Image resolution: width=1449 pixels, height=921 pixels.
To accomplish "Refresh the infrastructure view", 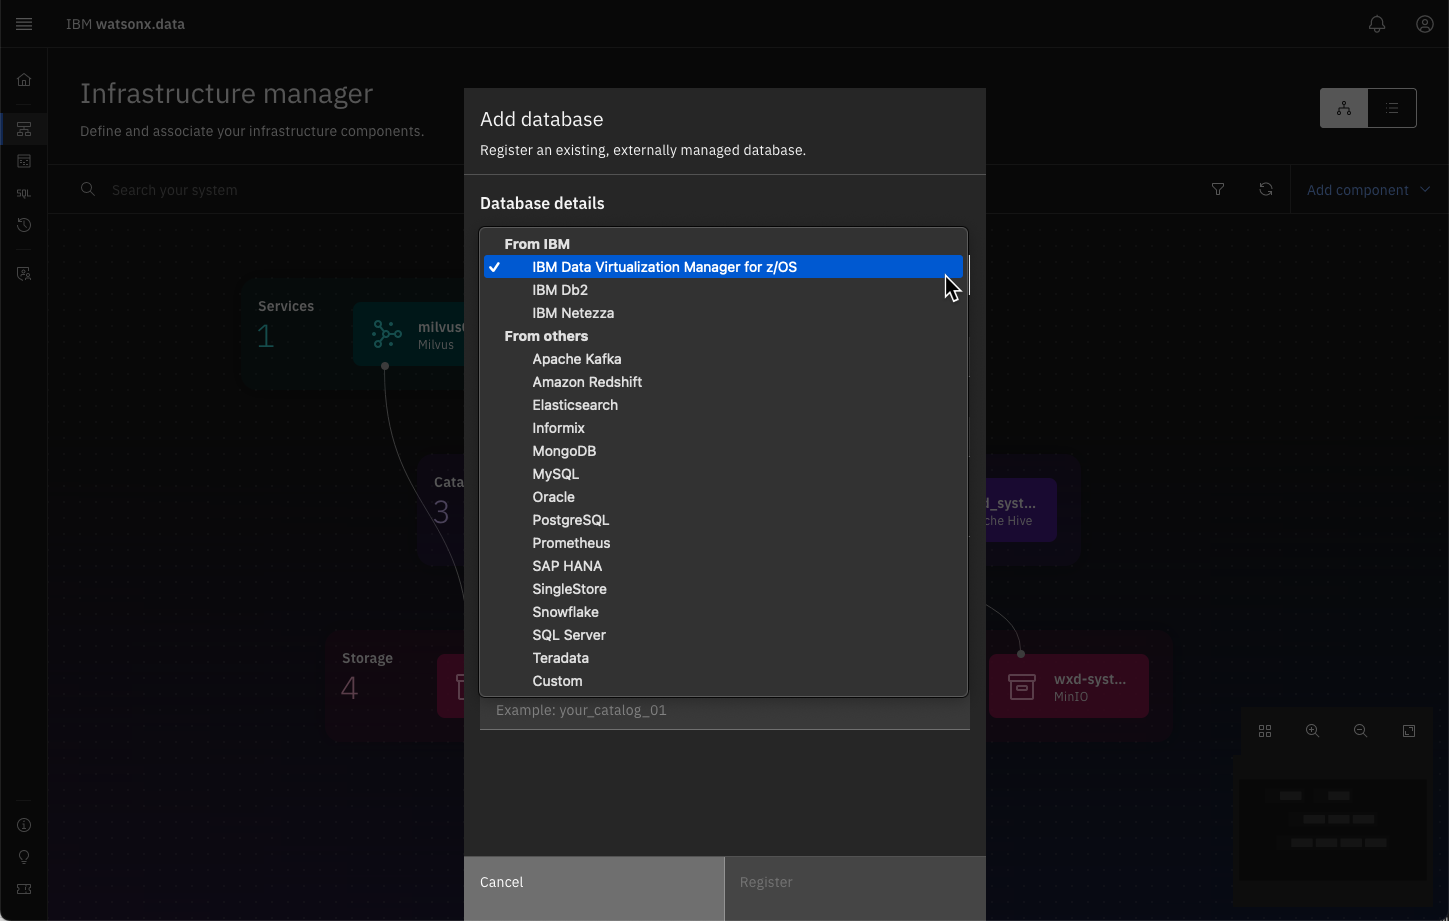I will tap(1266, 189).
